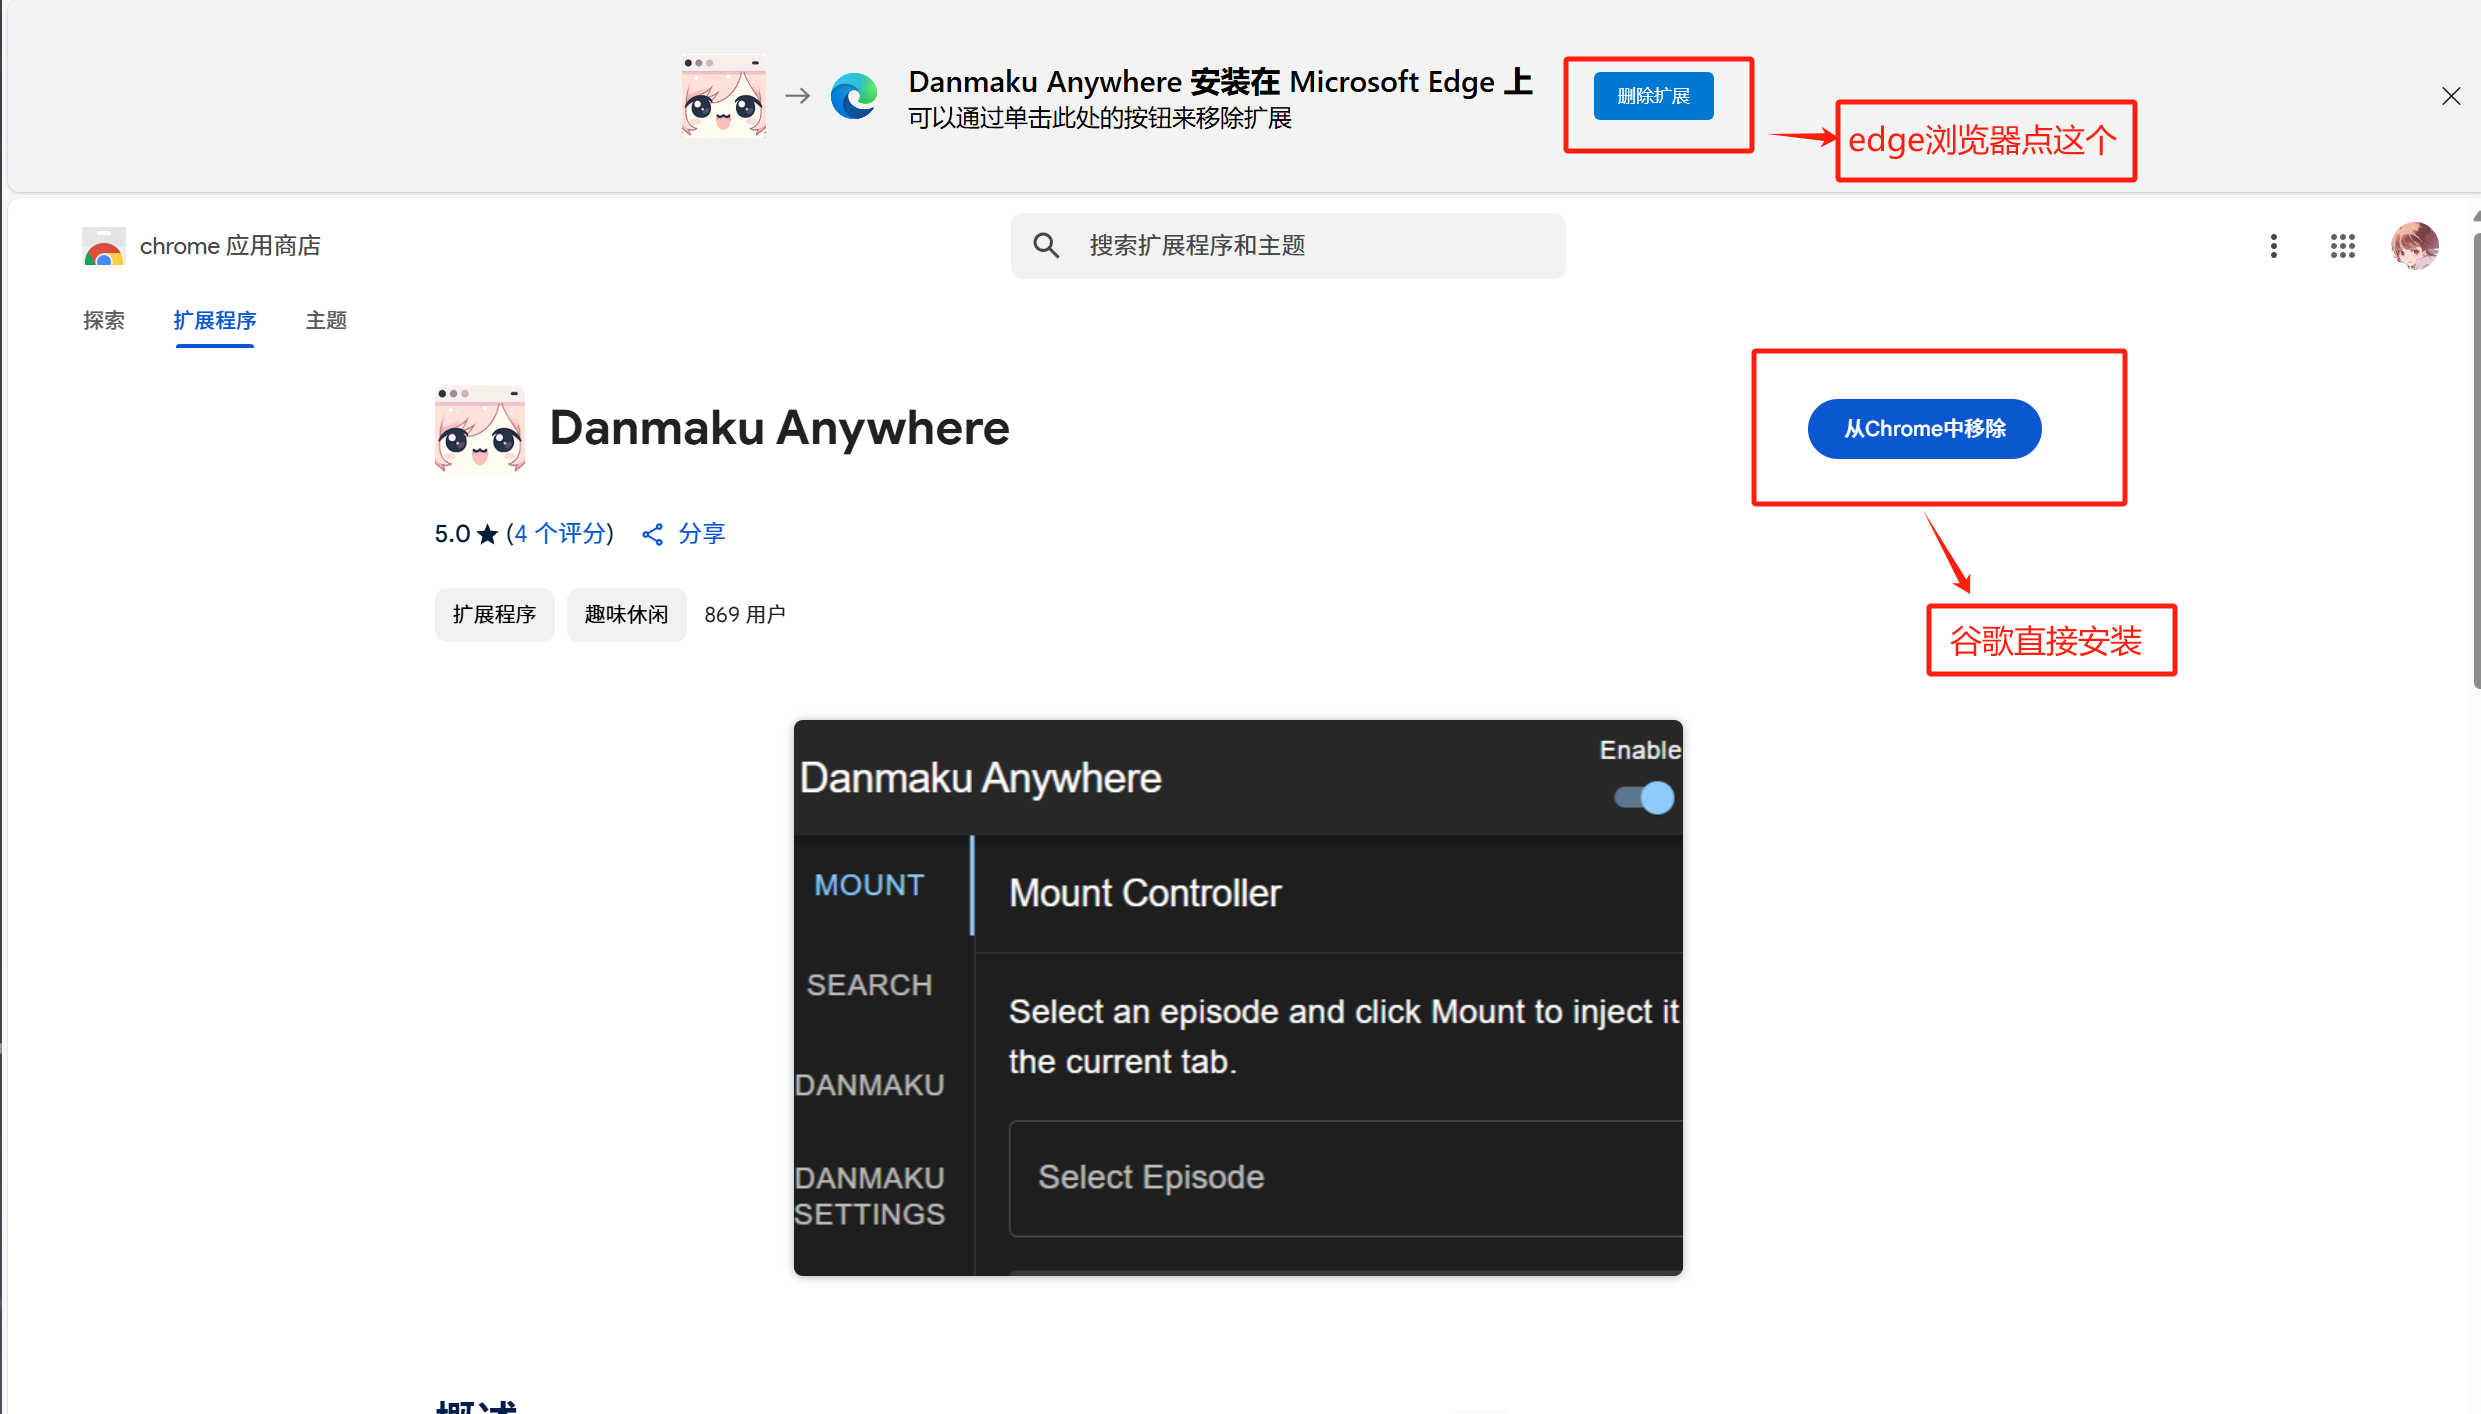
Task: Select the 扩展程序 tab
Action: pos(214,320)
